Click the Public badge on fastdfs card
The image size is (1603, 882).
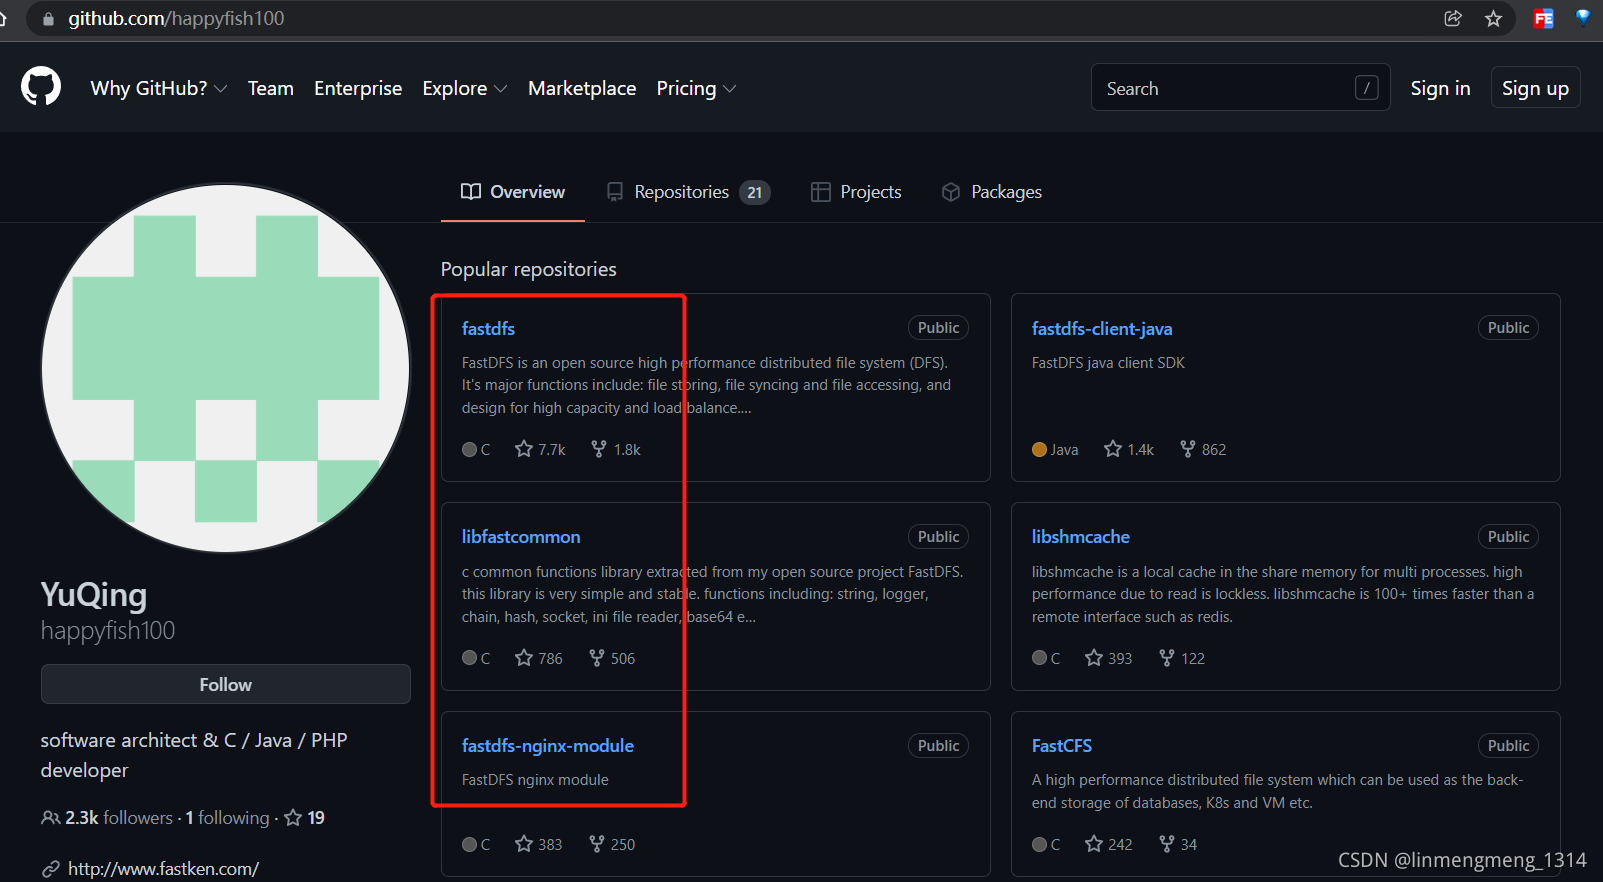938,328
